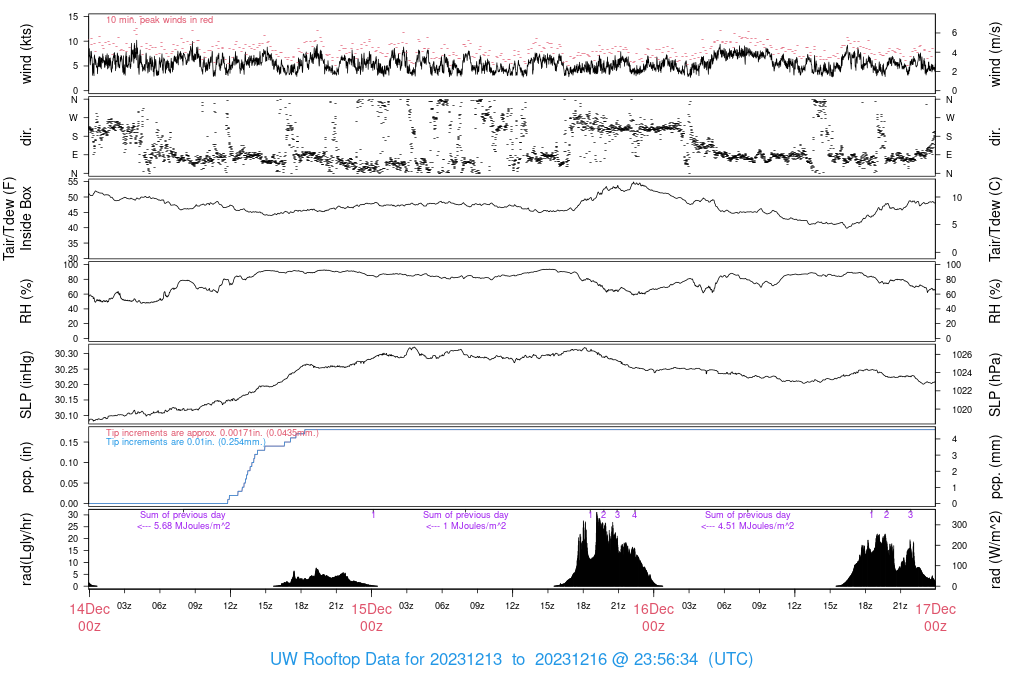1024x700 pixels.
Task: Click the 14Dec 00z date marker
Action: 89,617
